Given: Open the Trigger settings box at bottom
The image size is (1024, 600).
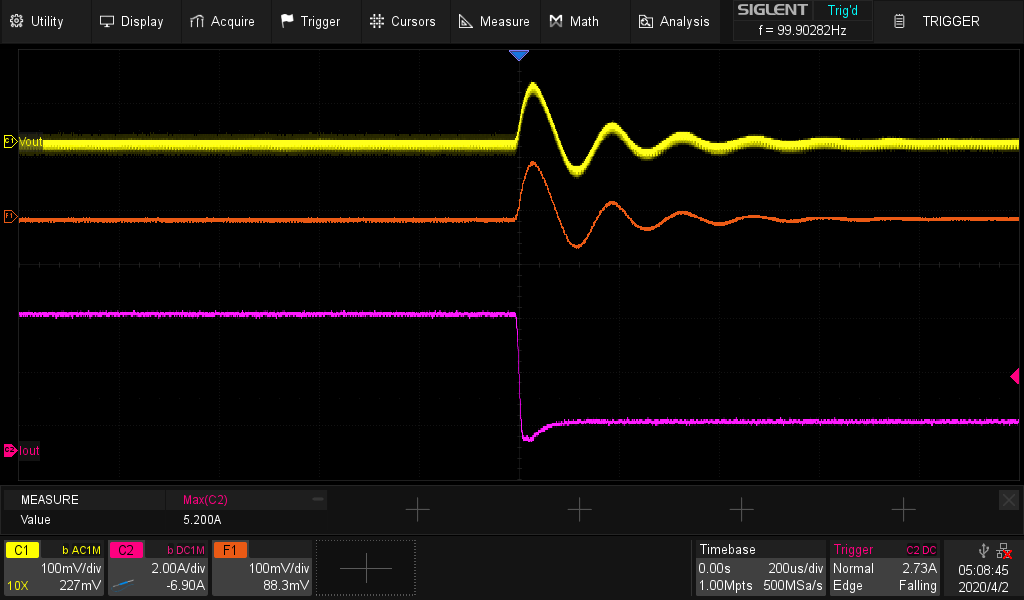Looking at the screenshot, I should tap(885, 568).
